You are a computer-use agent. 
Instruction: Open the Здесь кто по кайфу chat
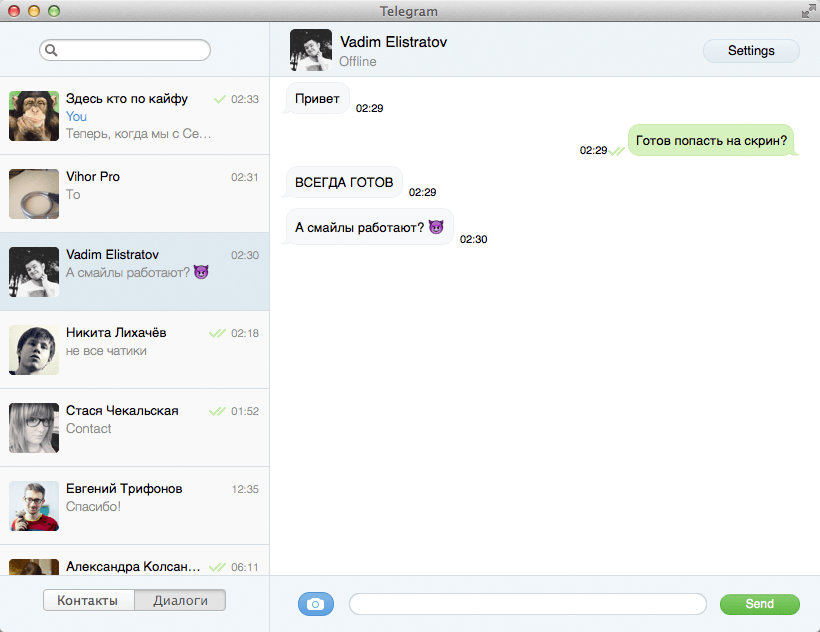pyautogui.click(x=134, y=116)
